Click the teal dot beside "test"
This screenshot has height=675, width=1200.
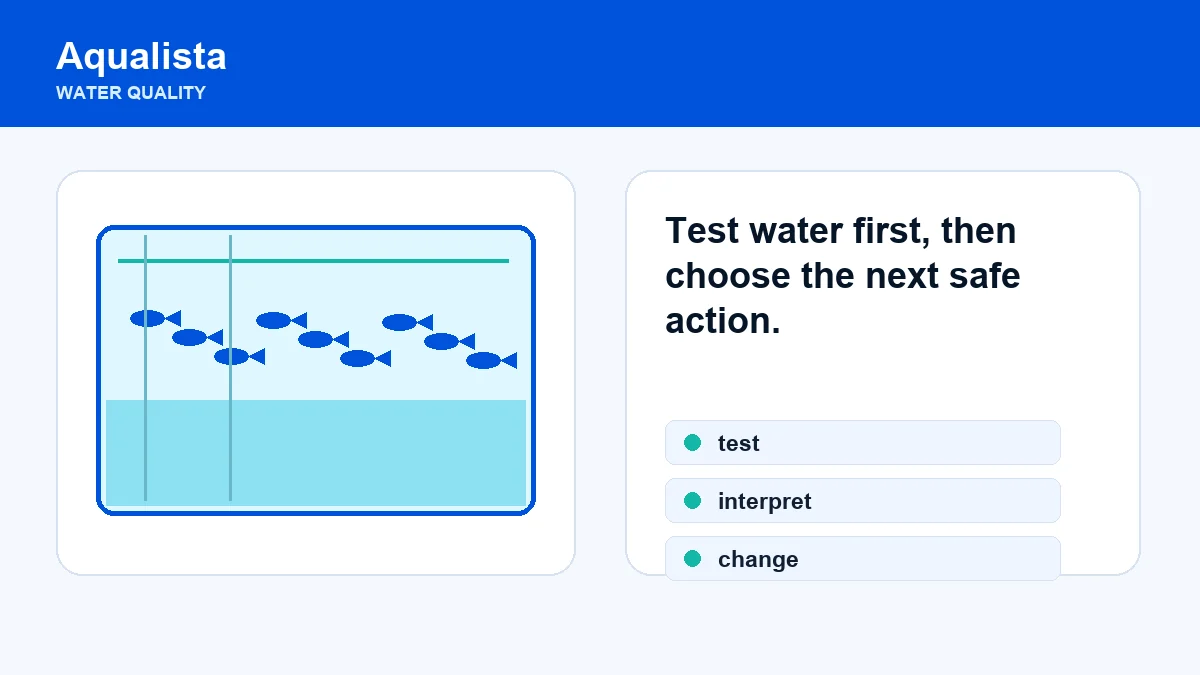[692, 443]
